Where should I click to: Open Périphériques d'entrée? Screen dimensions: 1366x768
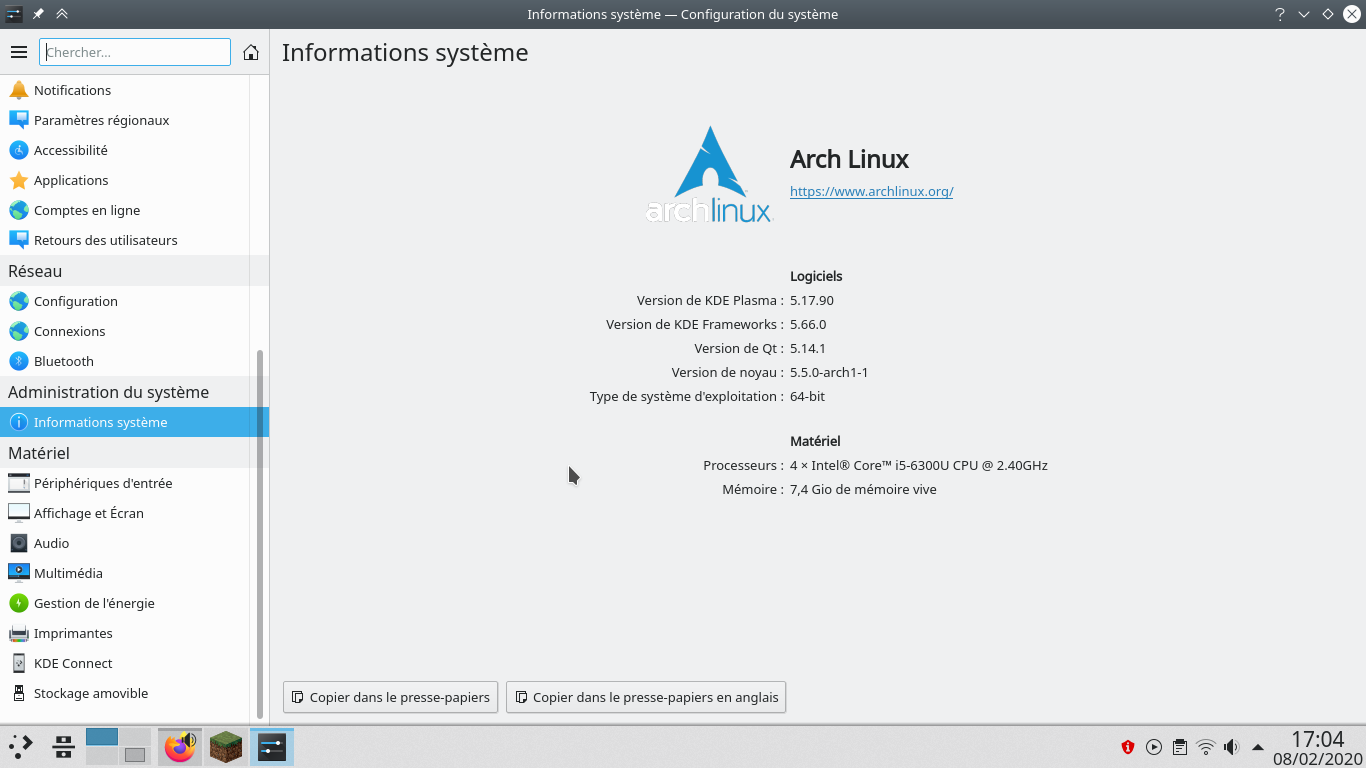coord(124,483)
